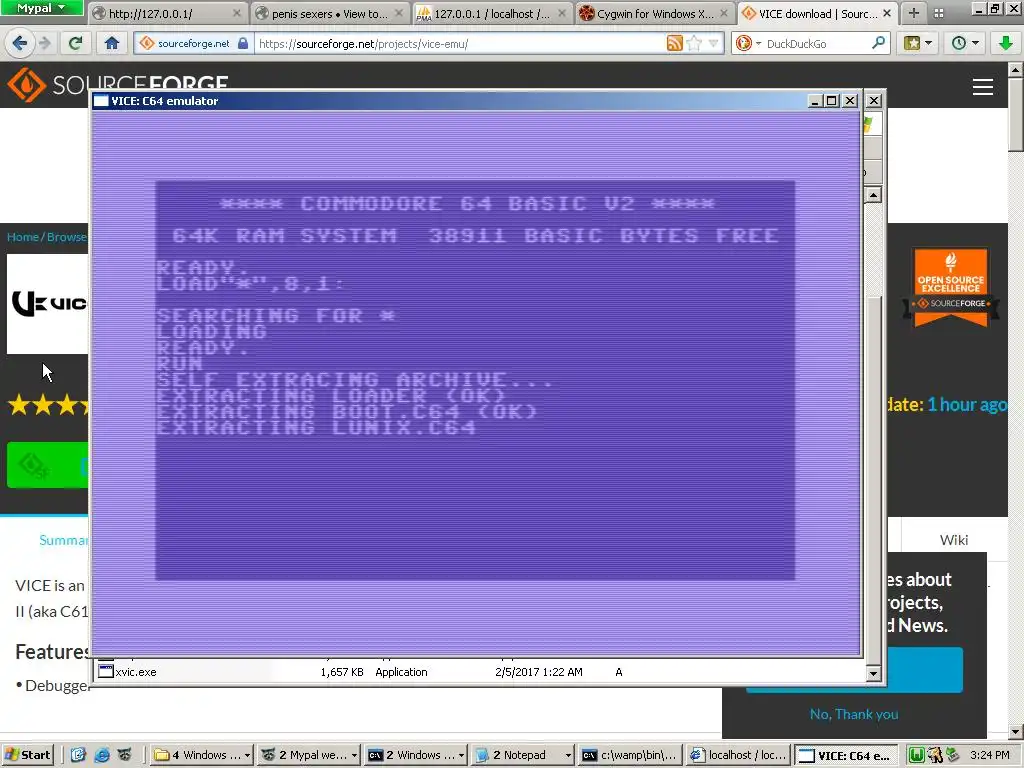Viewport: 1024px width, 768px height.
Task: Click the 'No, Thank you' link
Action: tap(854, 714)
